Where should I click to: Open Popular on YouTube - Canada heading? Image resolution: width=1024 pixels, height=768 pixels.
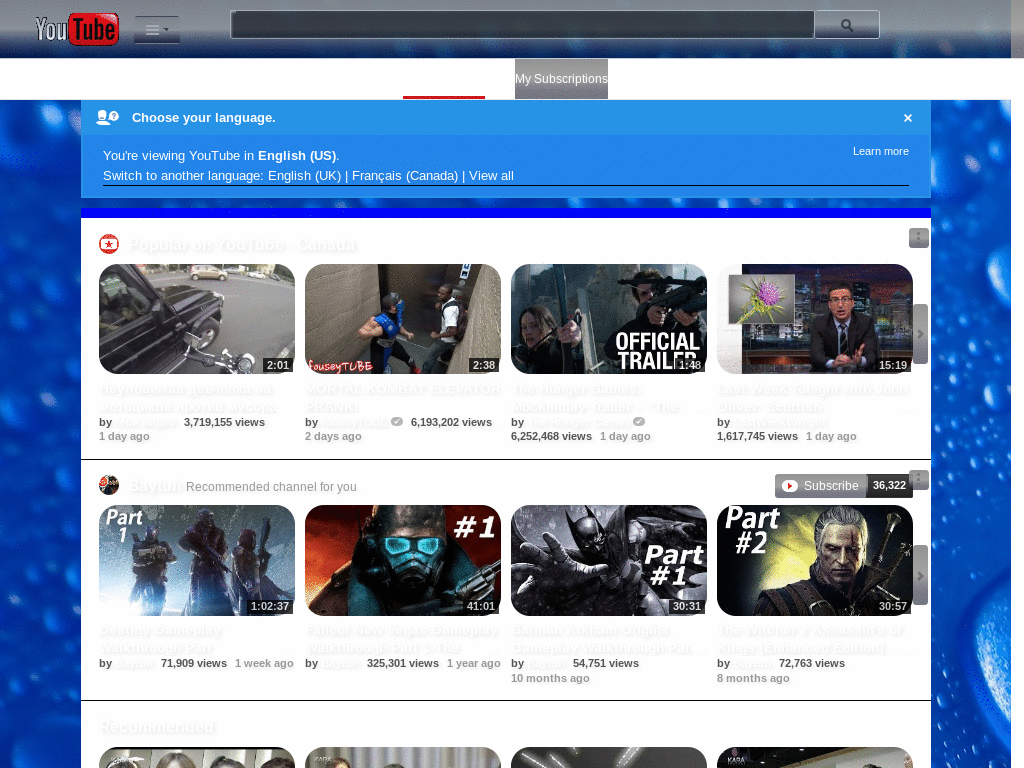tap(243, 245)
